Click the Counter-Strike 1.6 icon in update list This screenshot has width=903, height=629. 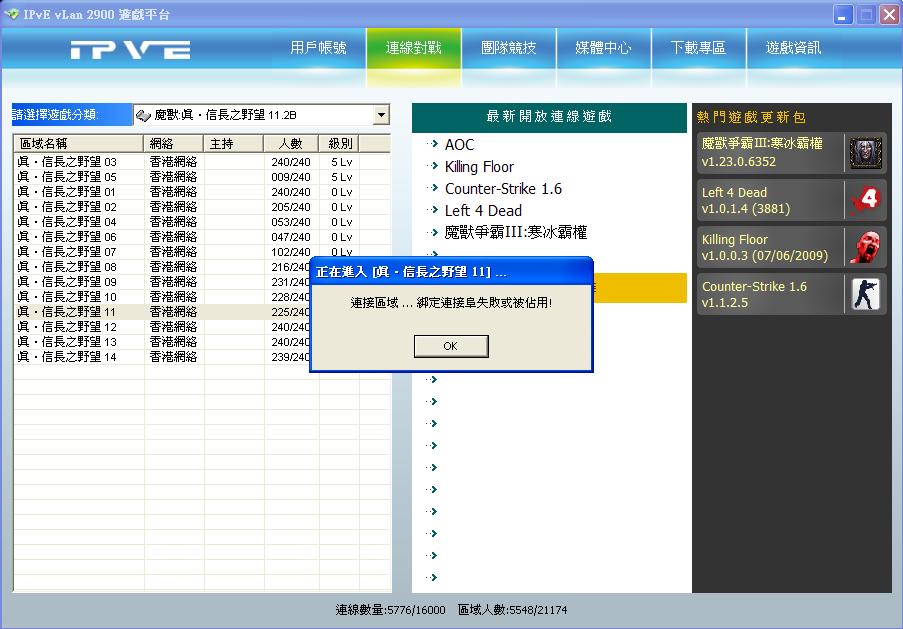click(x=864, y=293)
